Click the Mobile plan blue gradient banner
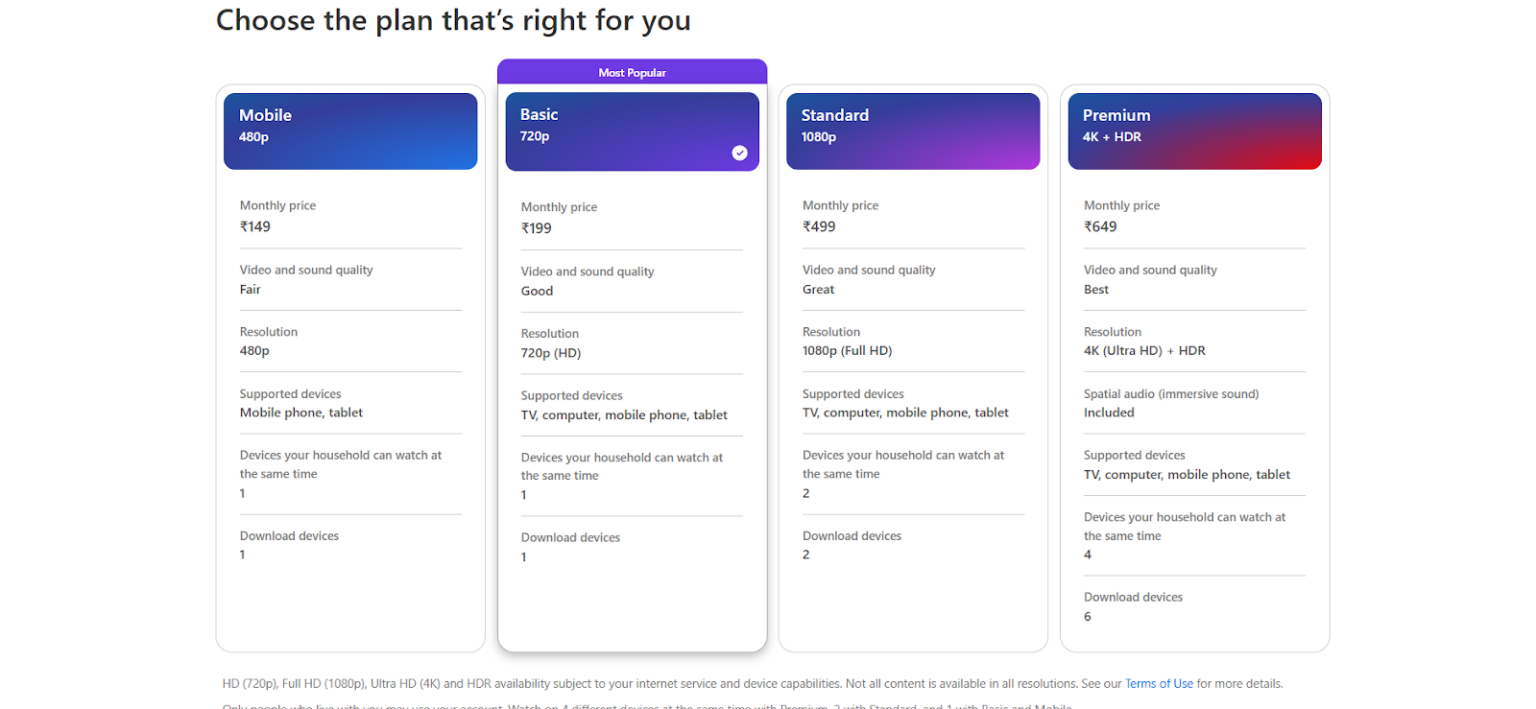The image size is (1536, 709). click(x=350, y=131)
